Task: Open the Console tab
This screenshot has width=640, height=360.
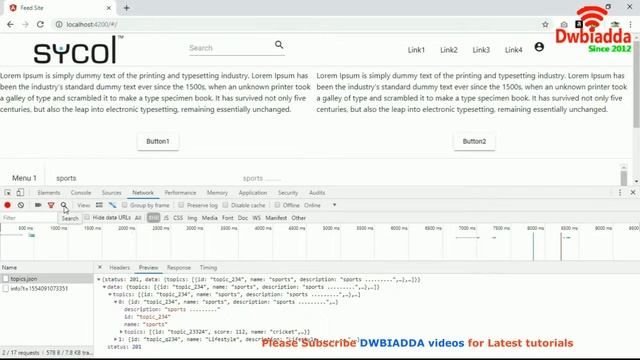Action: coord(81,193)
